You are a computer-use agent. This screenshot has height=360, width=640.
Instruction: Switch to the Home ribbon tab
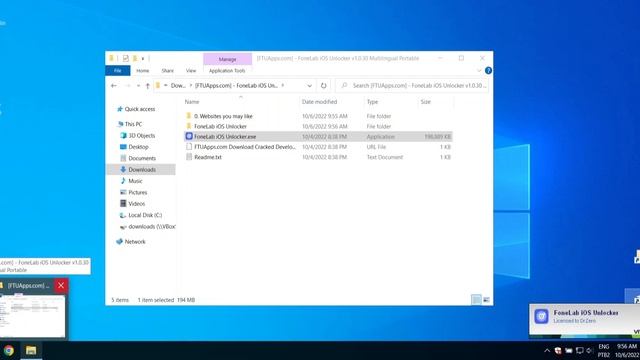coord(142,71)
